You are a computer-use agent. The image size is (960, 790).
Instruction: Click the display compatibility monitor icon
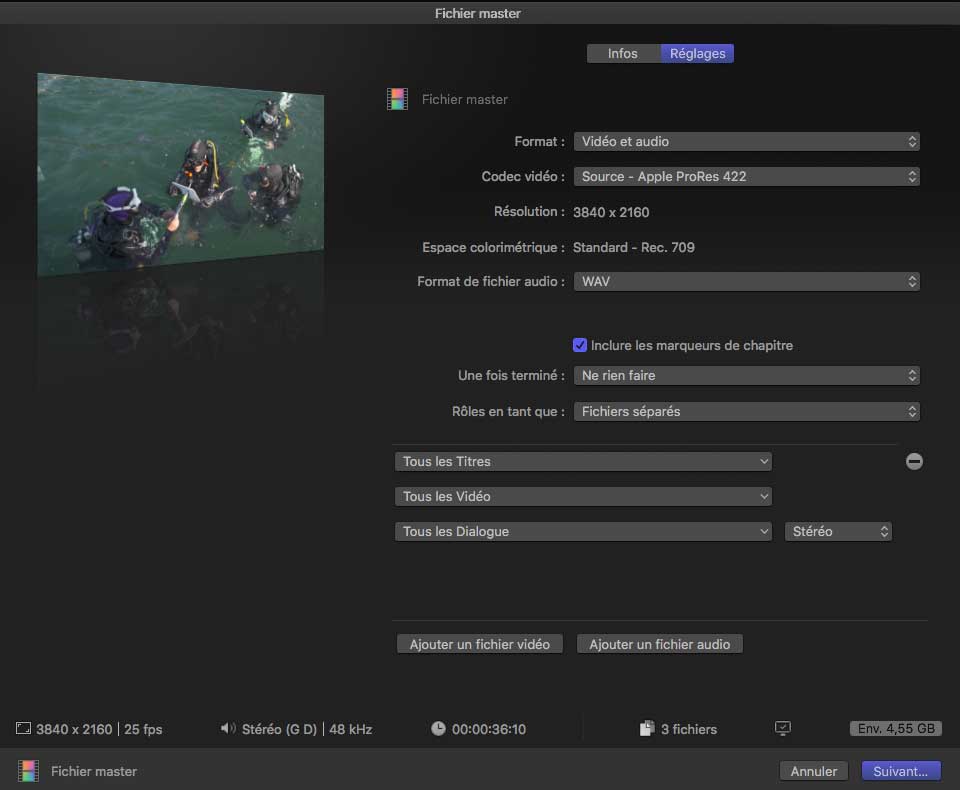(x=783, y=729)
